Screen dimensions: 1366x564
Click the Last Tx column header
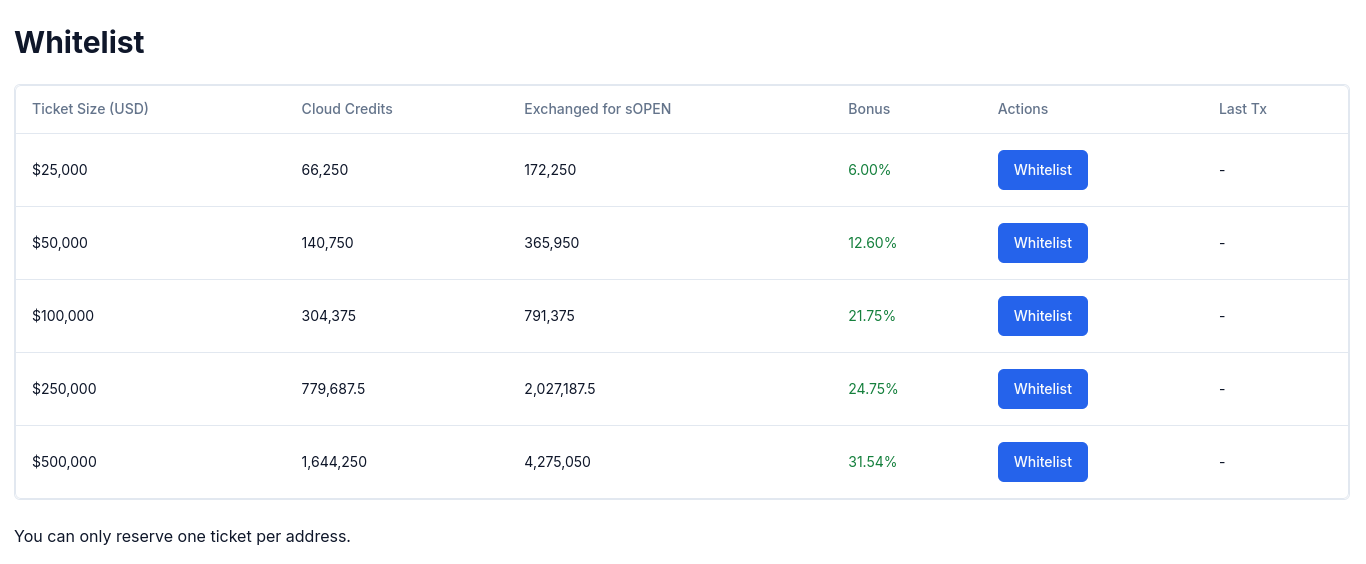(1243, 109)
